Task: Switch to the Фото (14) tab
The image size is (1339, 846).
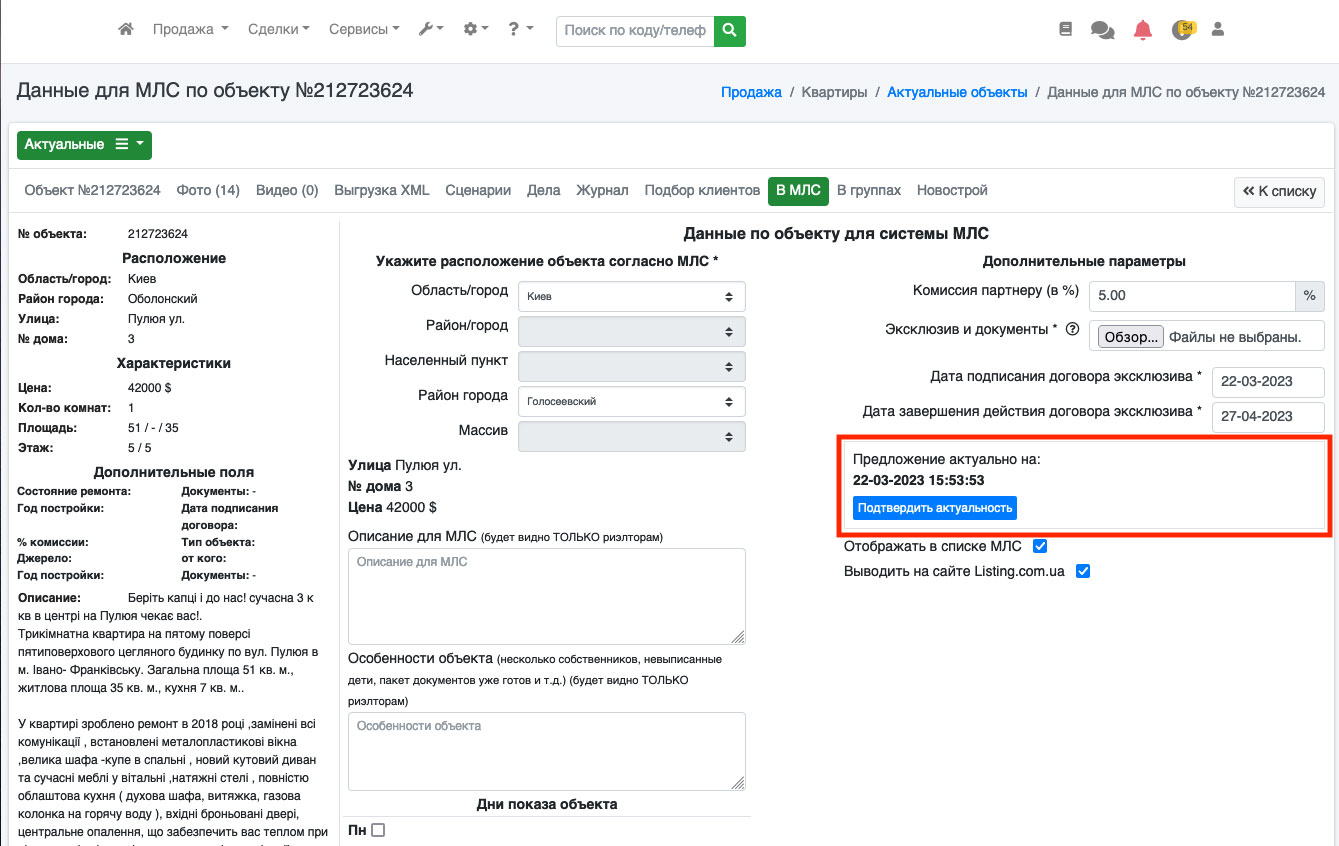Action: point(208,190)
